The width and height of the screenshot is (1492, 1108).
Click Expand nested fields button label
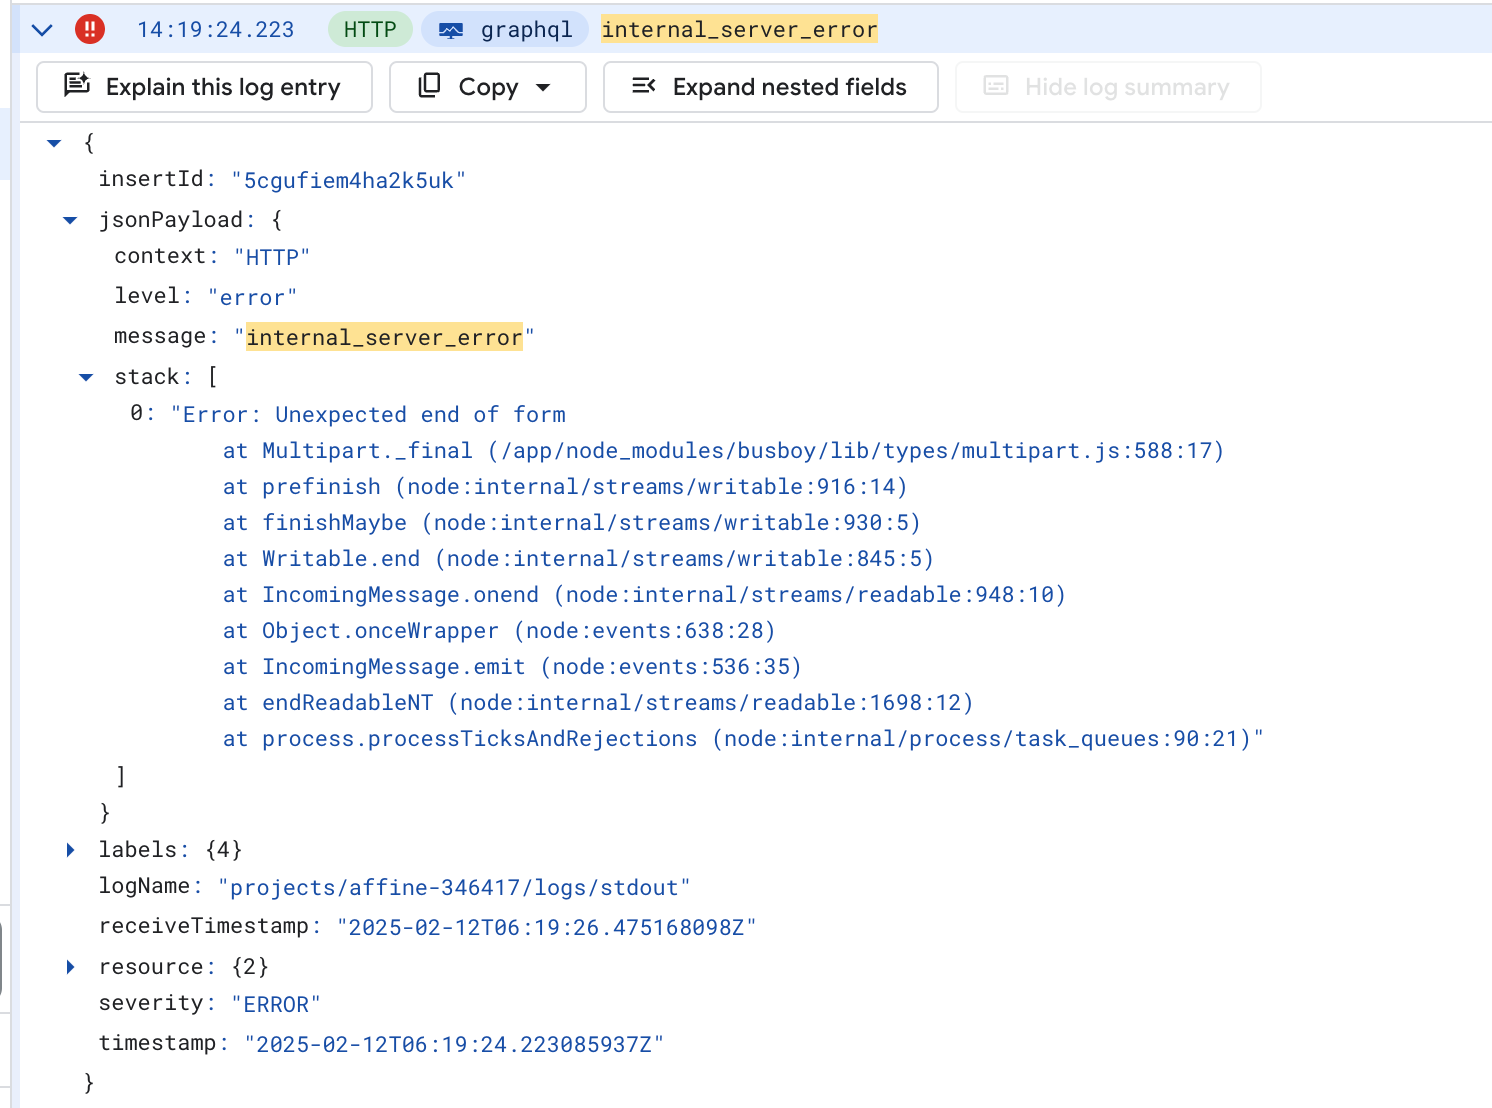click(789, 87)
